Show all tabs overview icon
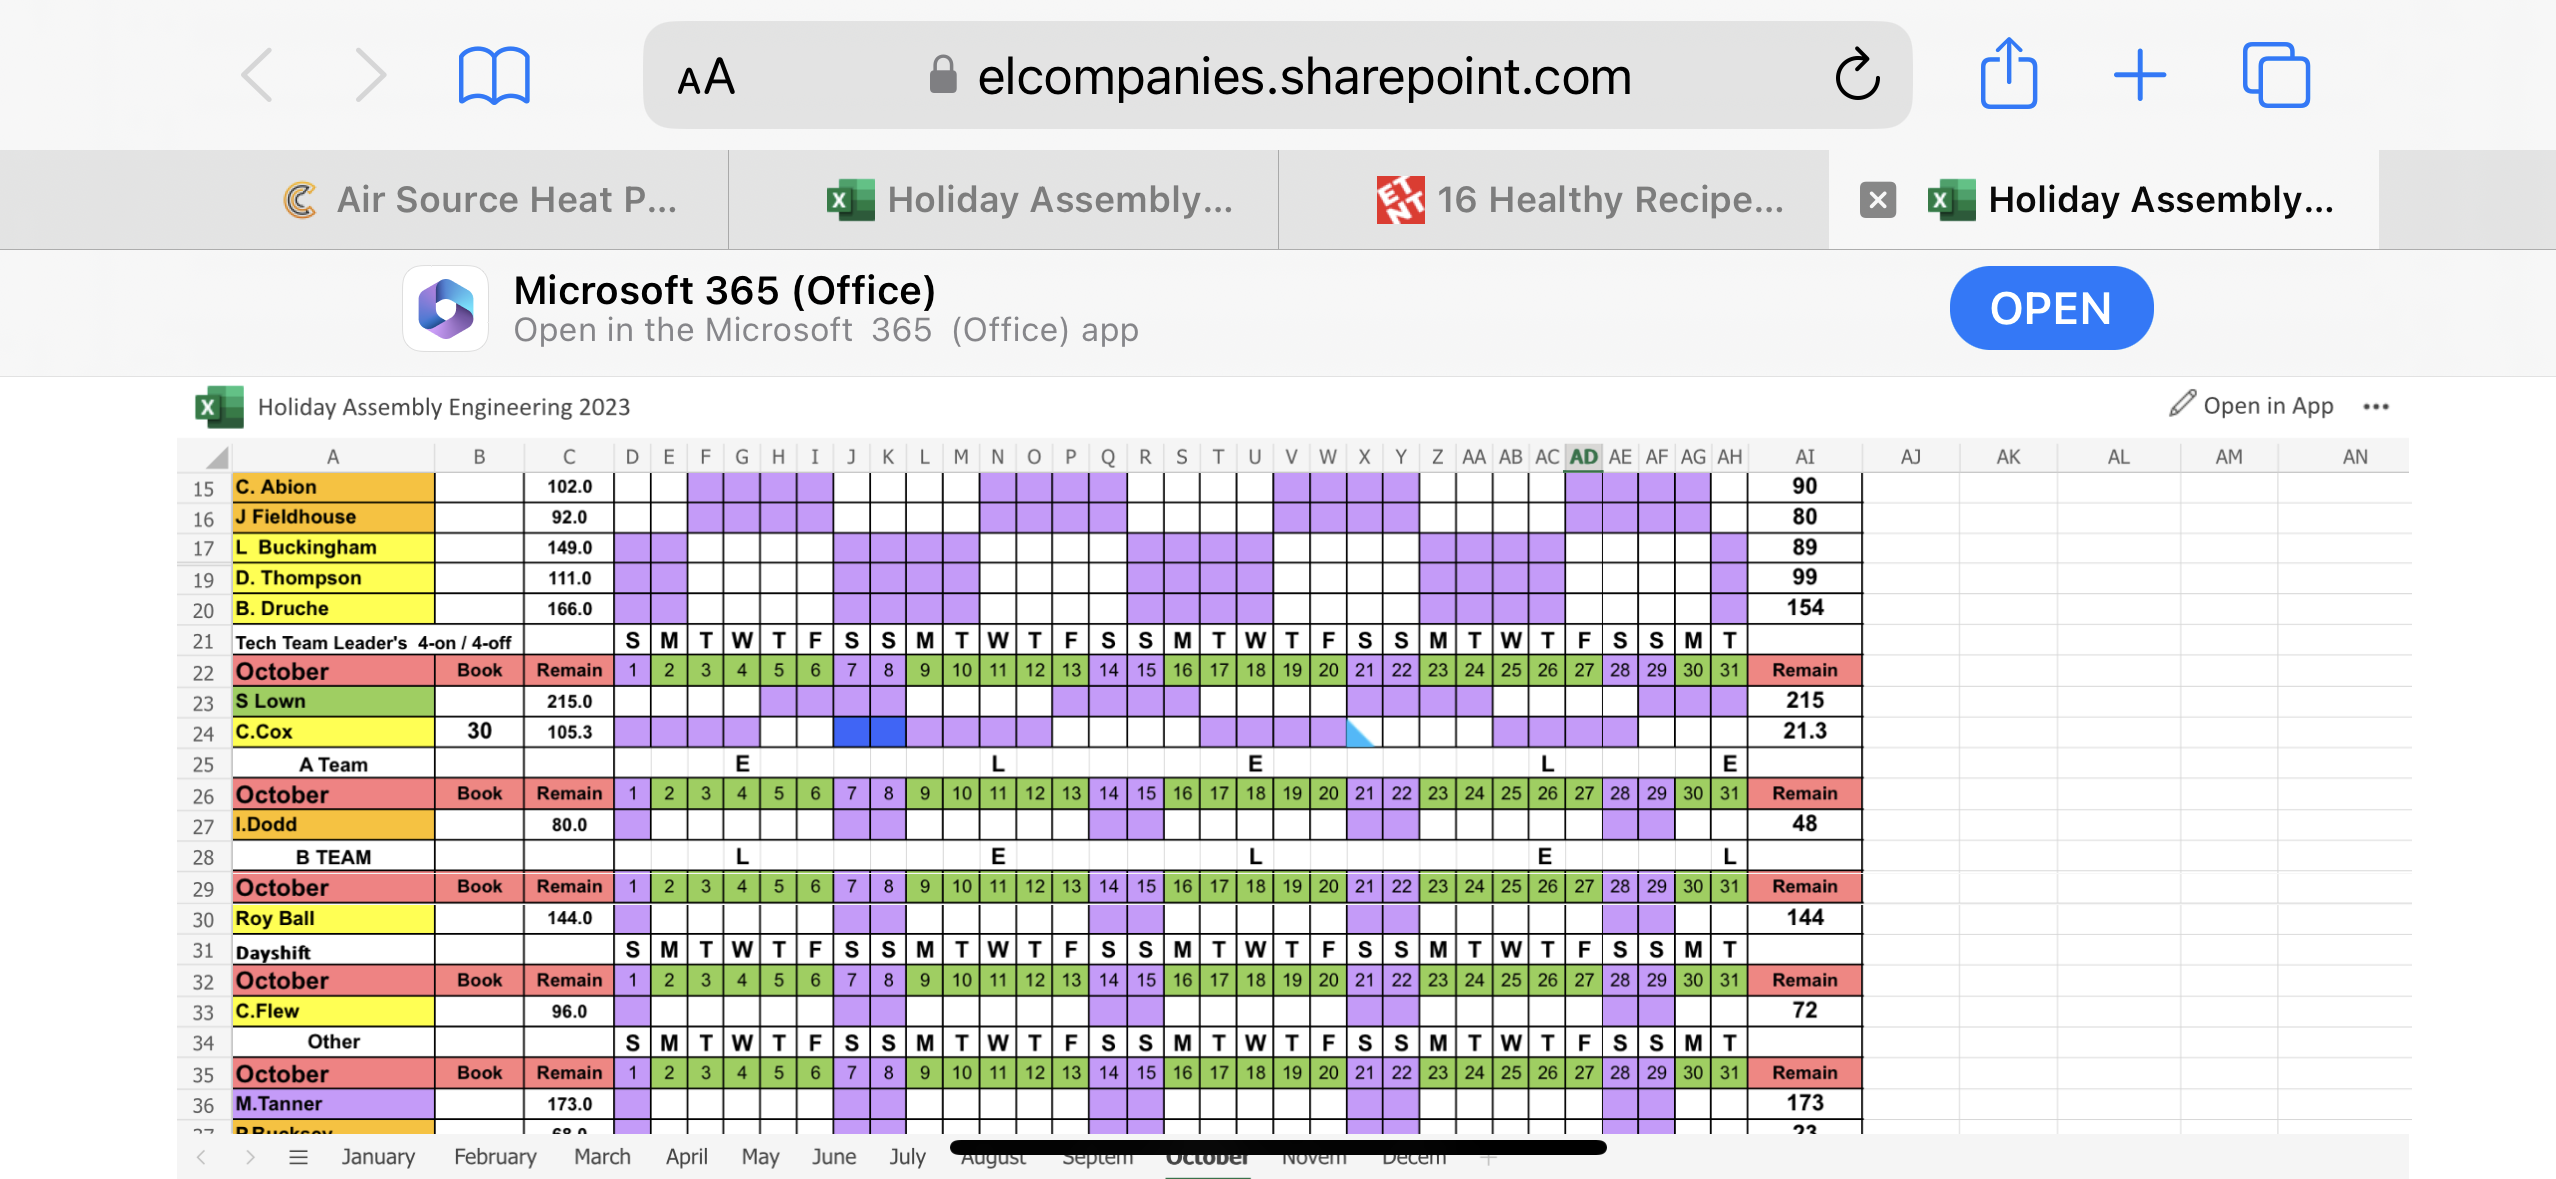 pos(2276,76)
